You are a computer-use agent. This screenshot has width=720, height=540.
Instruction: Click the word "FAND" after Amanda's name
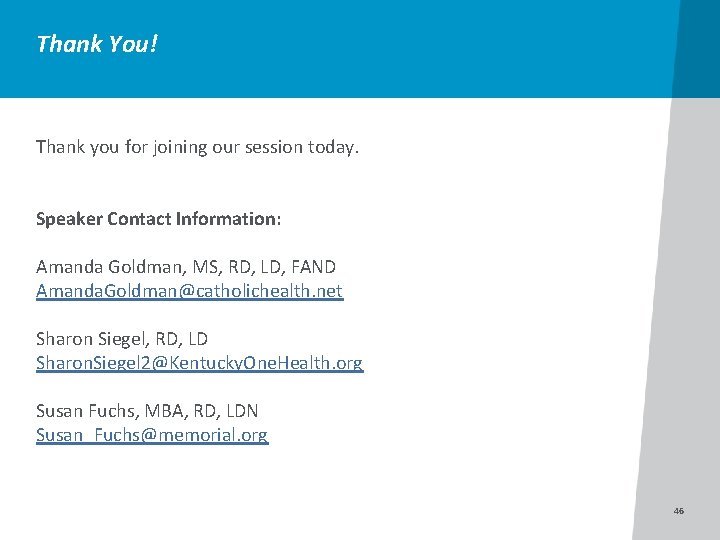tap(314, 267)
